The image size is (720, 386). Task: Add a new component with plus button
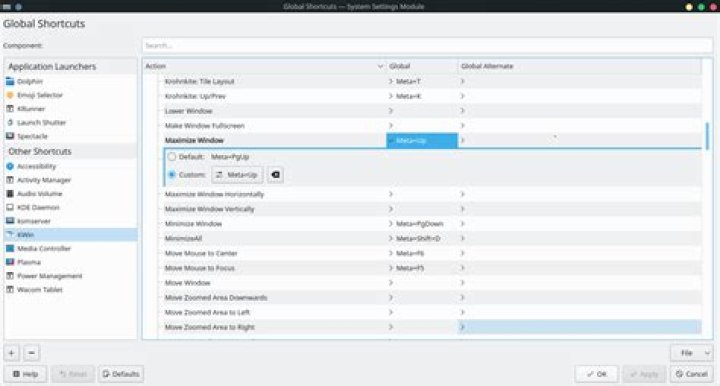click(11, 353)
